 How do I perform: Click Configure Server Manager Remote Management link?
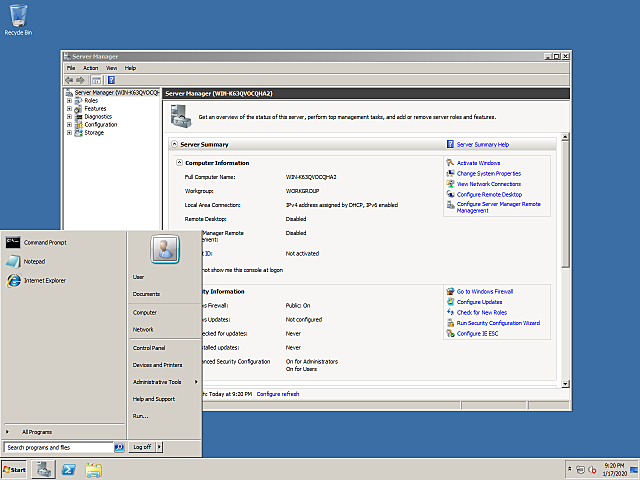tap(498, 207)
